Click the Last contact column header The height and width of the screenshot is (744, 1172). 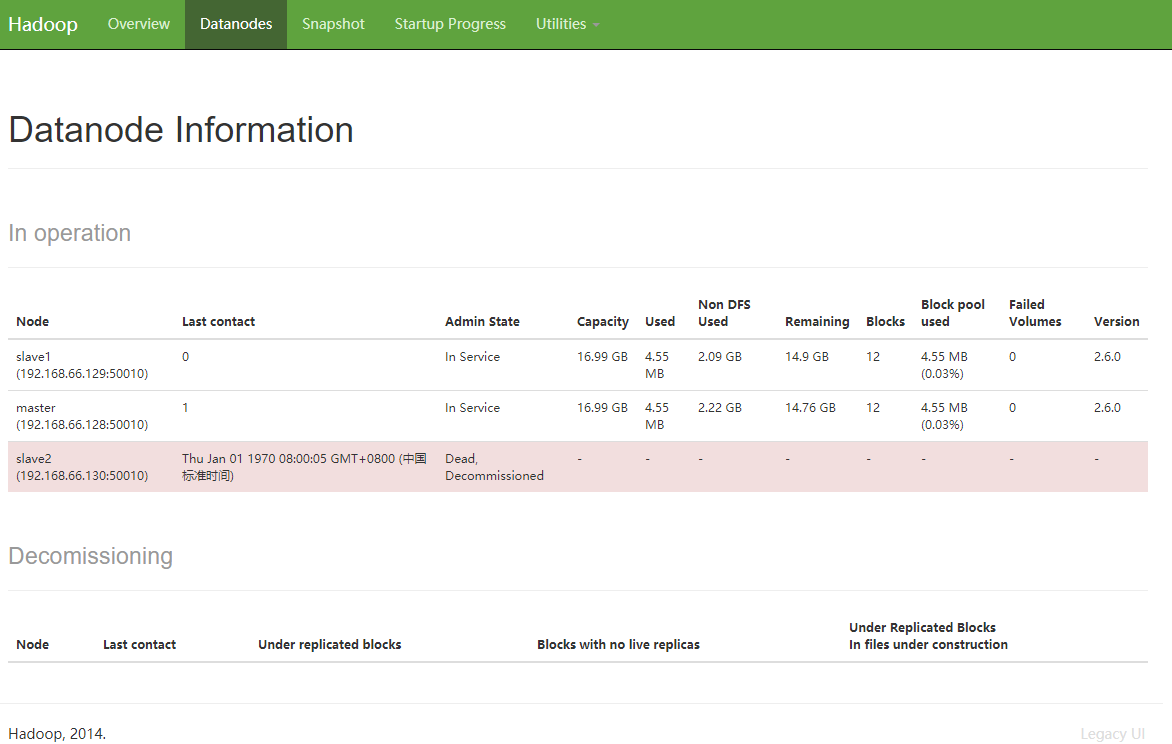click(x=218, y=322)
